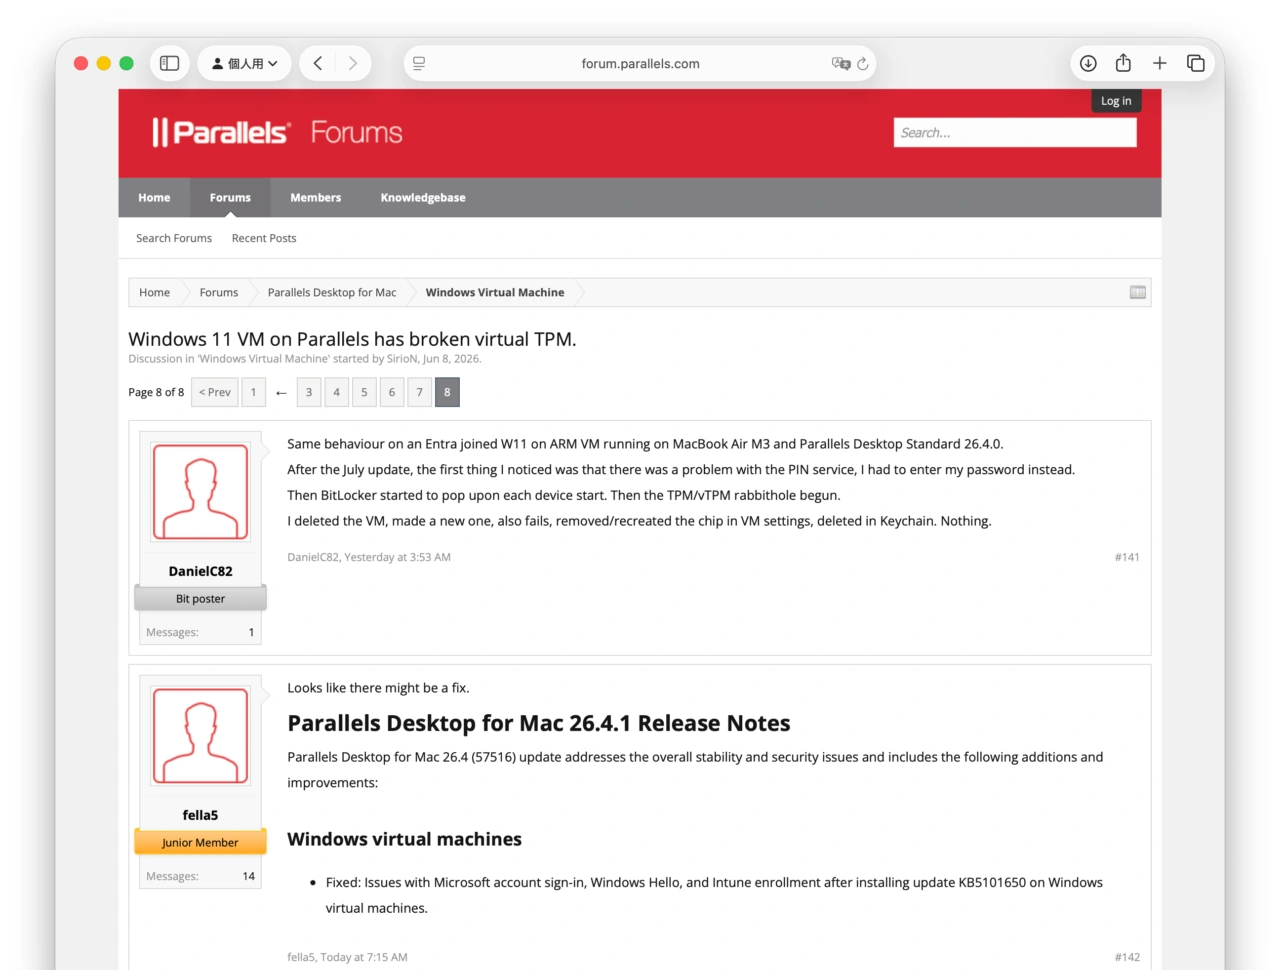Toggle the Safari sidebar
Screen dimensions: 1280x970
[170, 63]
